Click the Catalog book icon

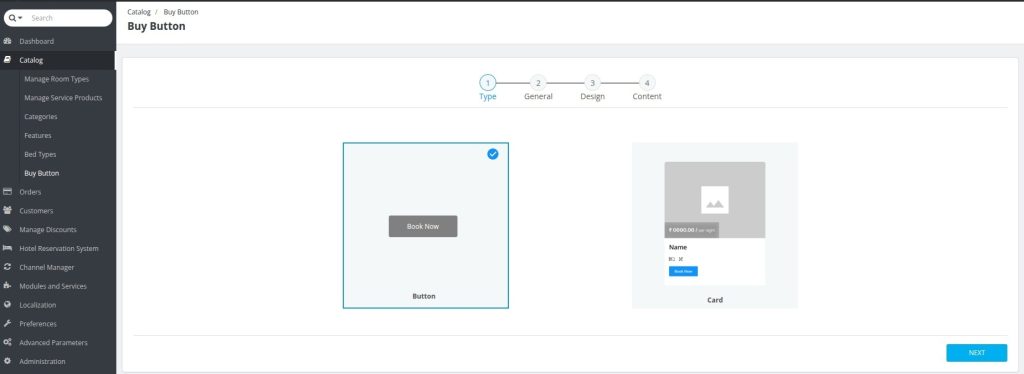[x=8, y=60]
